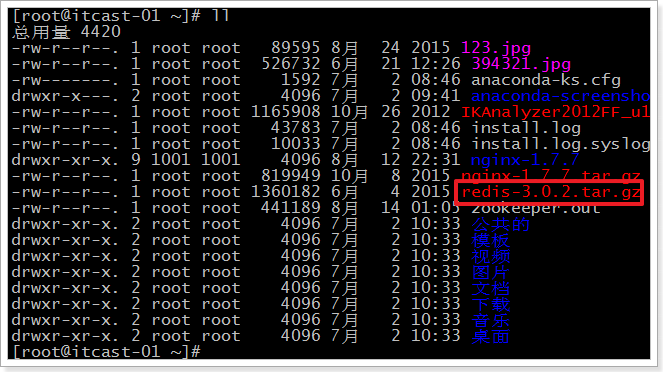This screenshot has height=372, width=663.
Task: Select the 音乐 directory name
Action: tap(490, 320)
